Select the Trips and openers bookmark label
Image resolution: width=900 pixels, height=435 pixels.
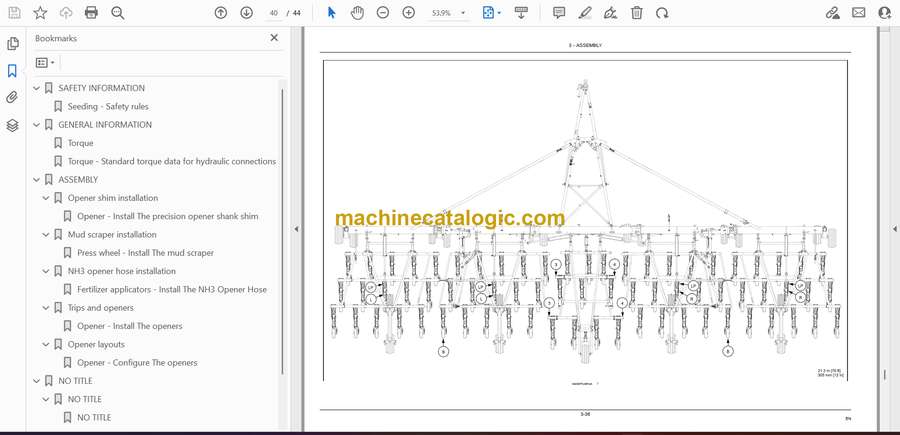point(100,308)
